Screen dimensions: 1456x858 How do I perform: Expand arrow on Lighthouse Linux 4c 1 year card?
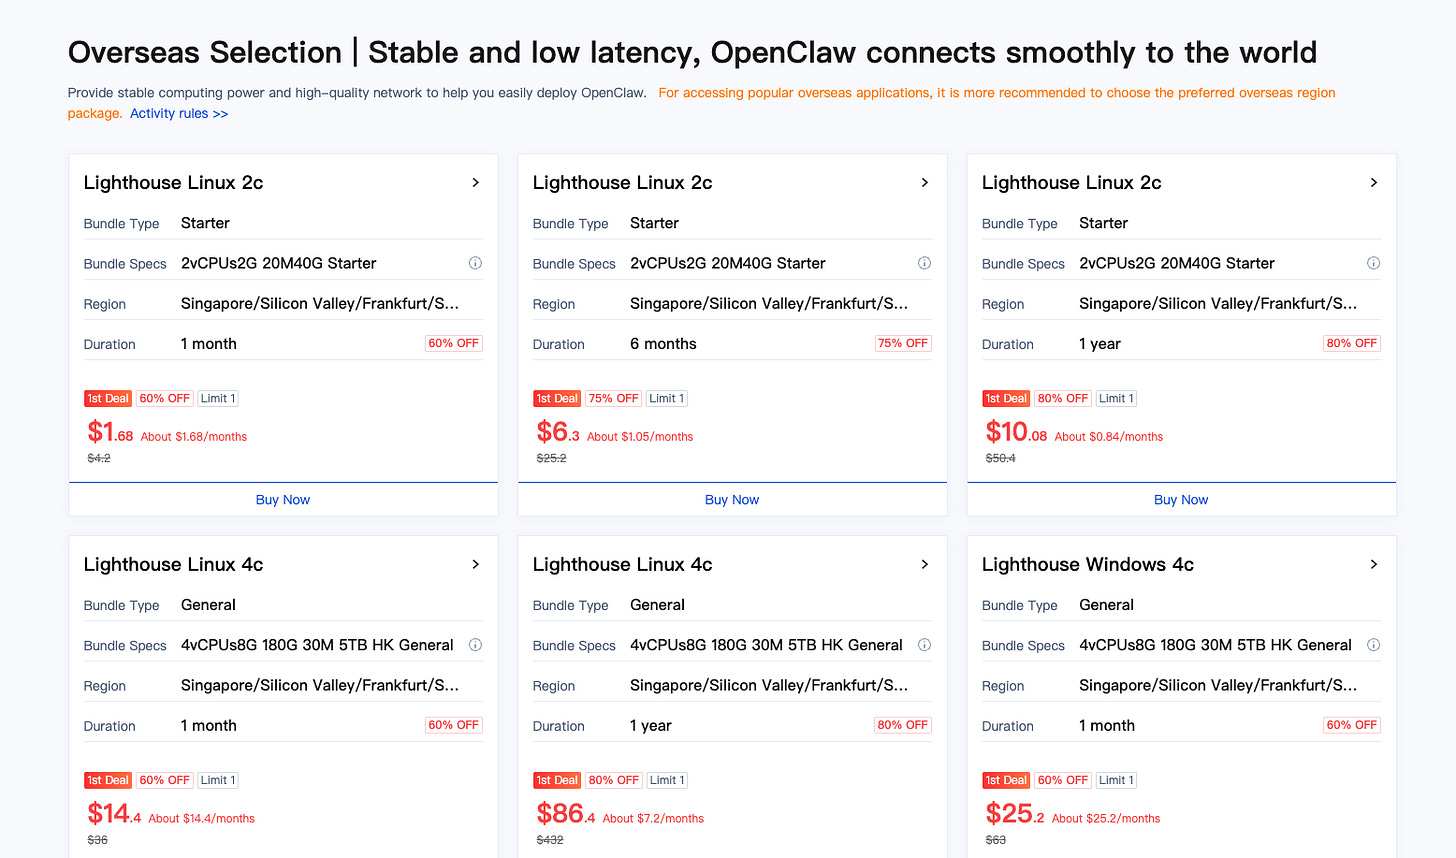(x=925, y=565)
